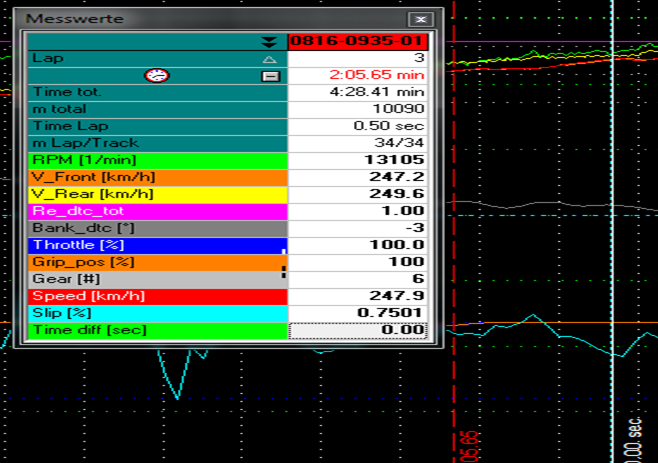The height and width of the screenshot is (463, 658).
Task: Click the Grip_pos [%] channel label
Action: pyautogui.click(x=157, y=262)
